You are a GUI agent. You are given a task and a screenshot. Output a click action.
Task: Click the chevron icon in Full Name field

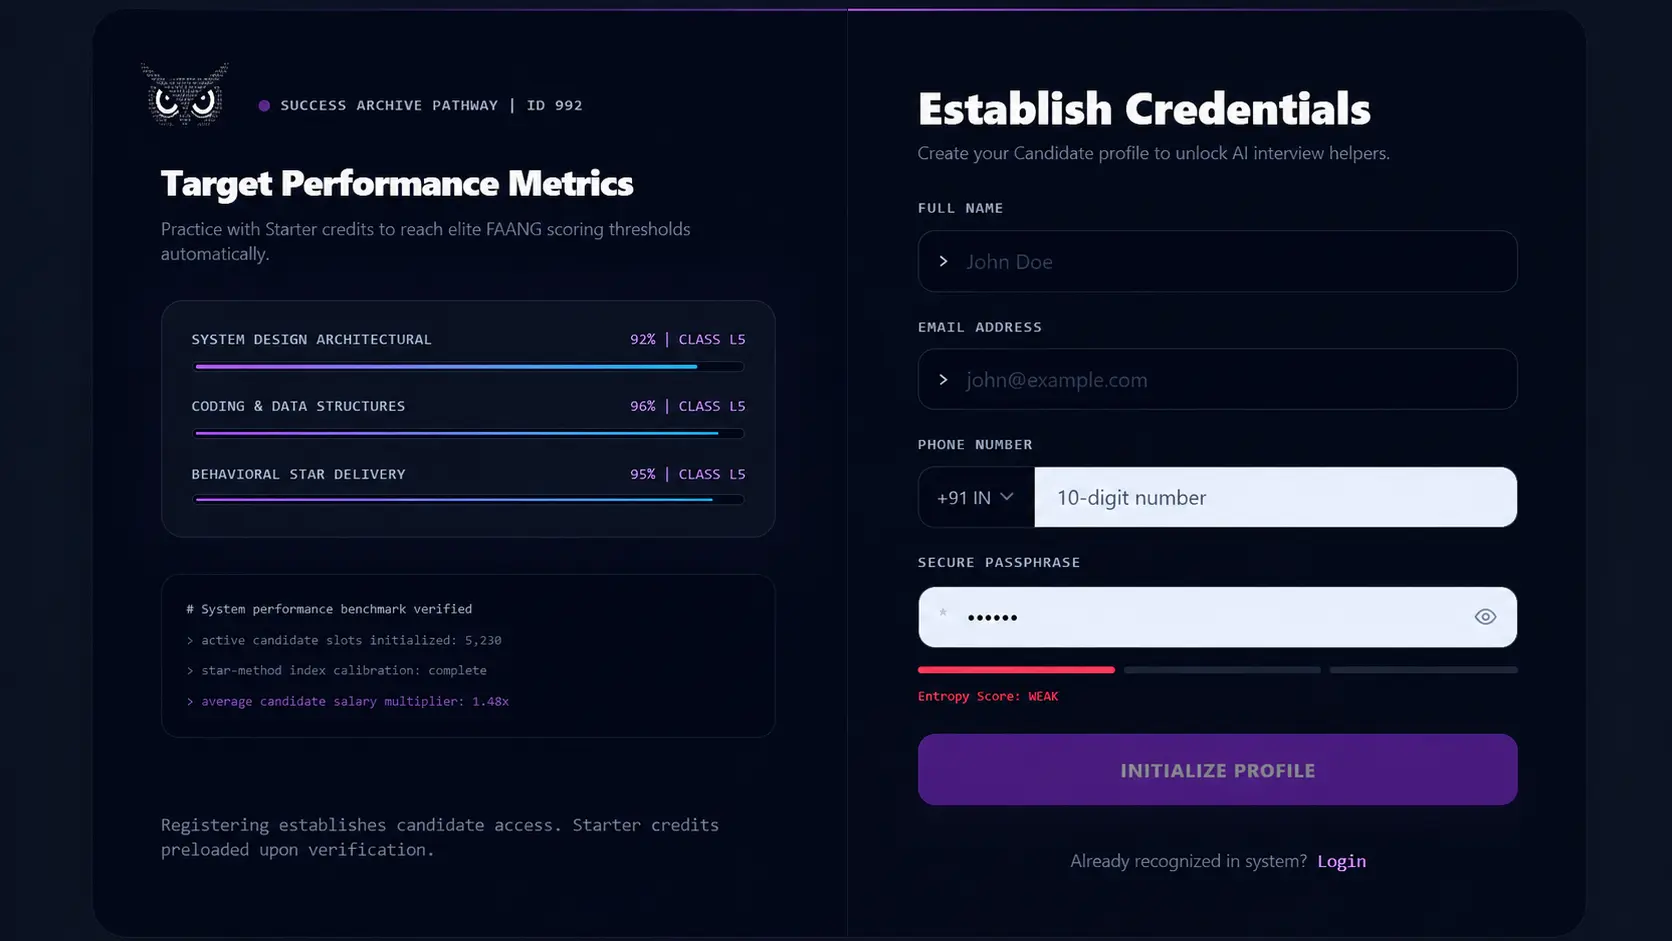[943, 261]
